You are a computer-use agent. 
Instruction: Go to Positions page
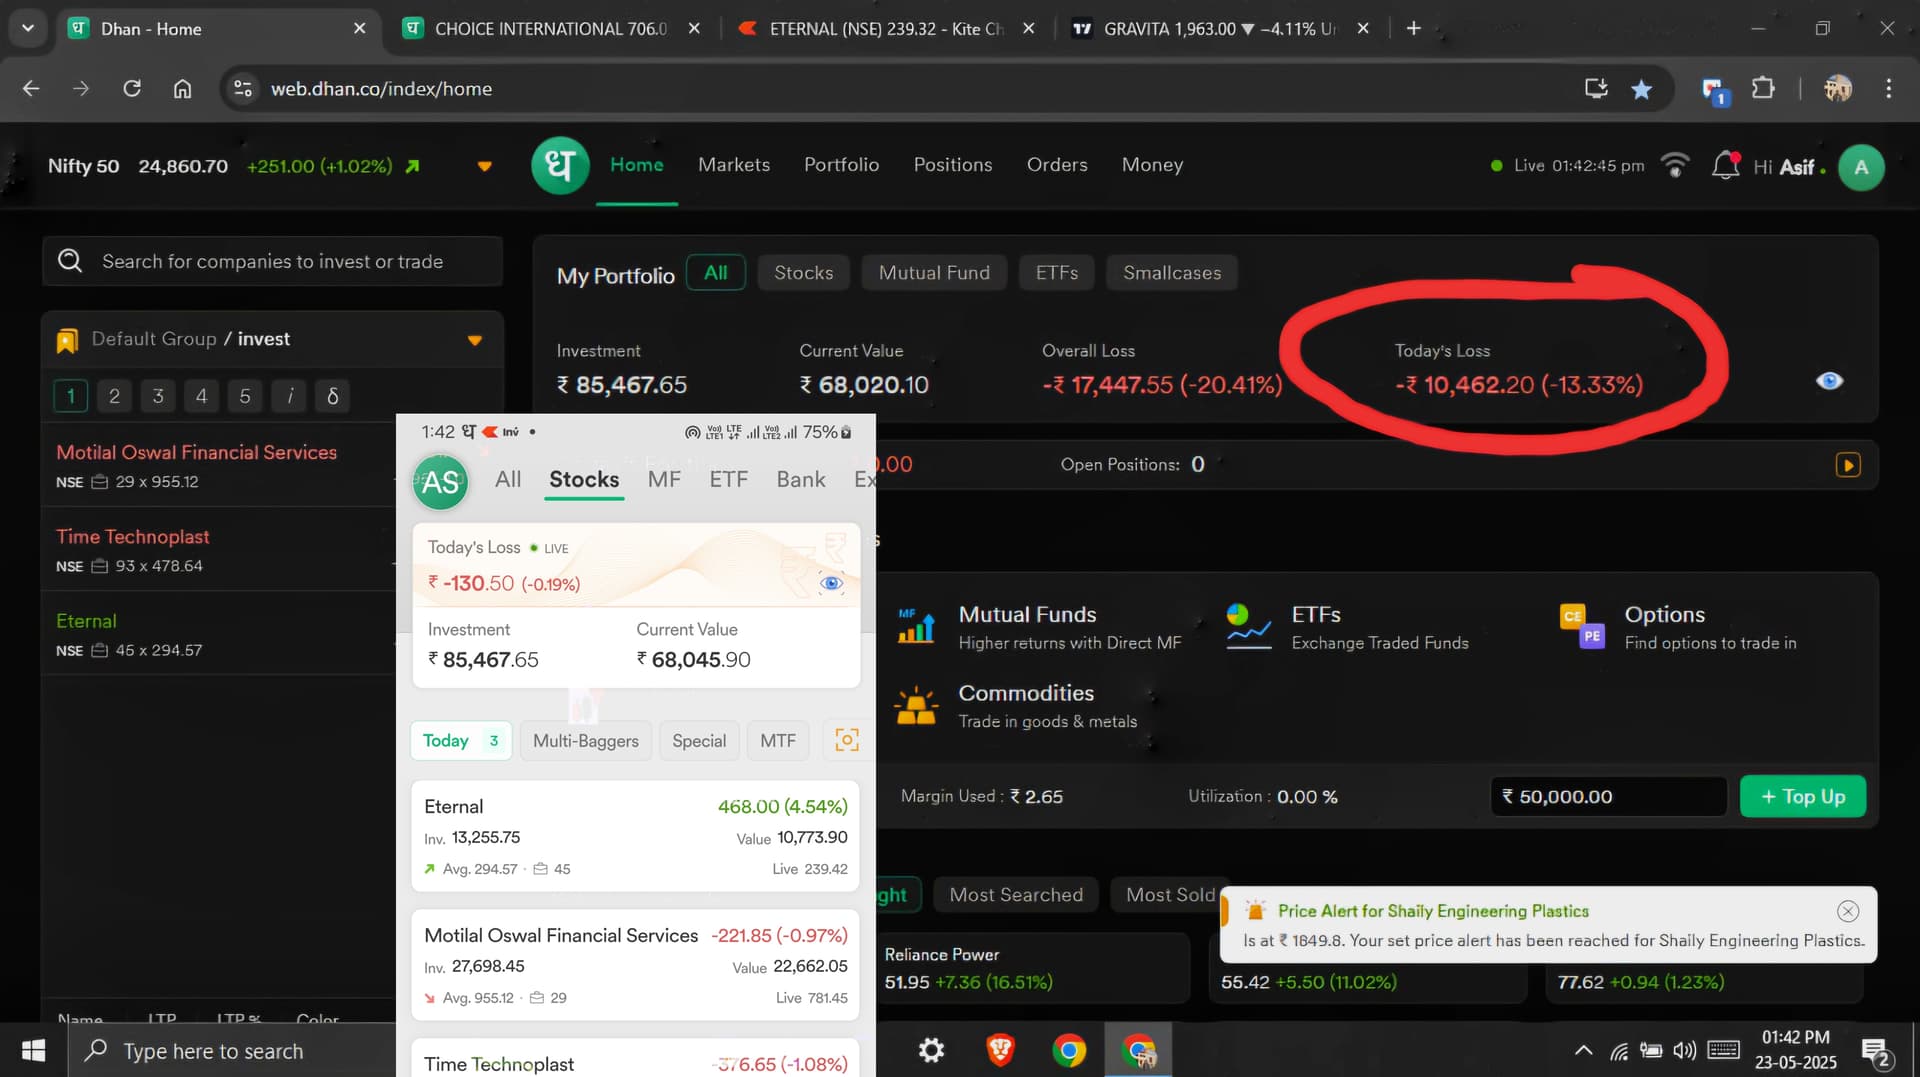pyautogui.click(x=953, y=165)
